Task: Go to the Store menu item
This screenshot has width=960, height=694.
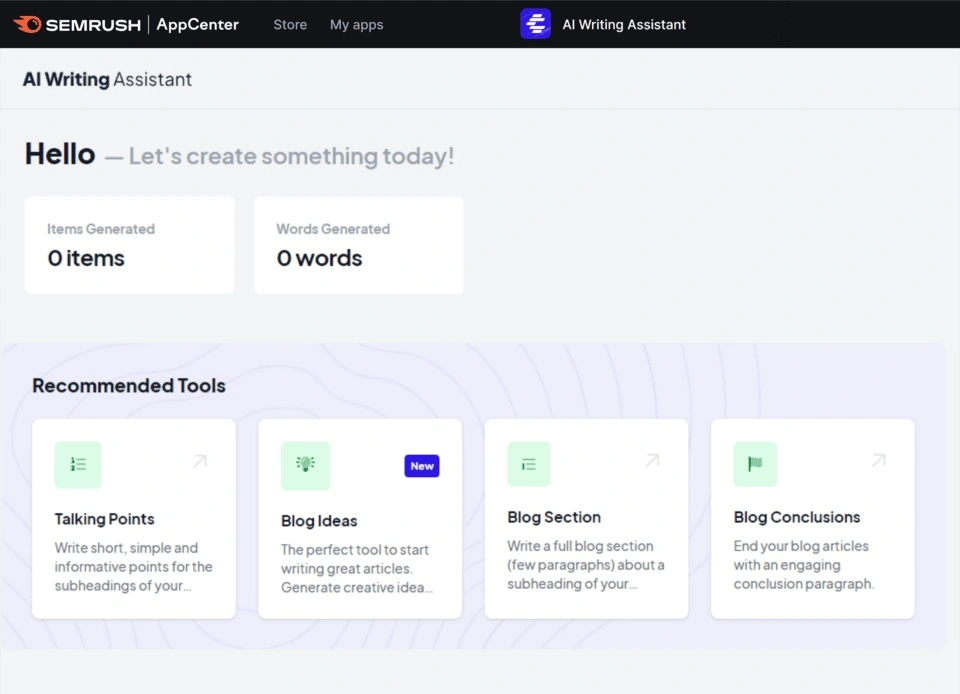Action: (x=290, y=24)
